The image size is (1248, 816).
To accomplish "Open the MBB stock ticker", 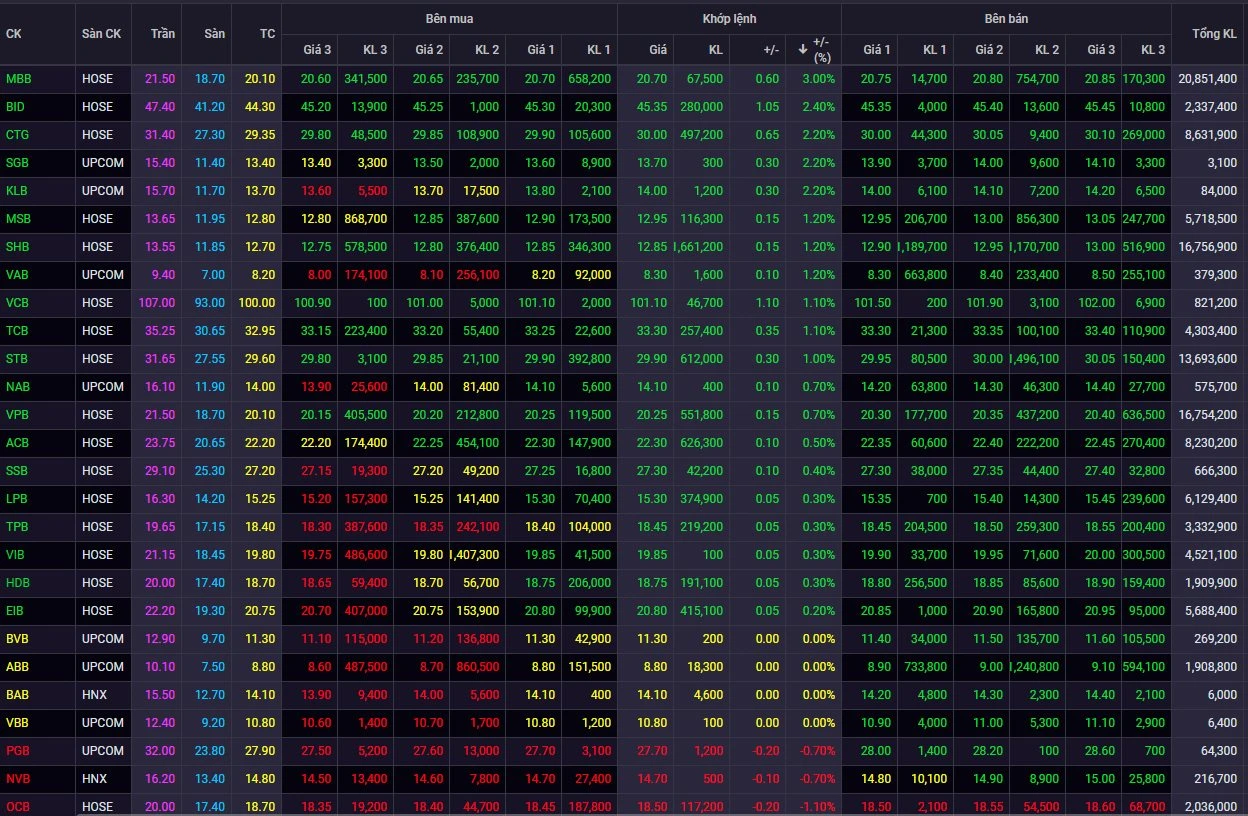I will (18, 78).
